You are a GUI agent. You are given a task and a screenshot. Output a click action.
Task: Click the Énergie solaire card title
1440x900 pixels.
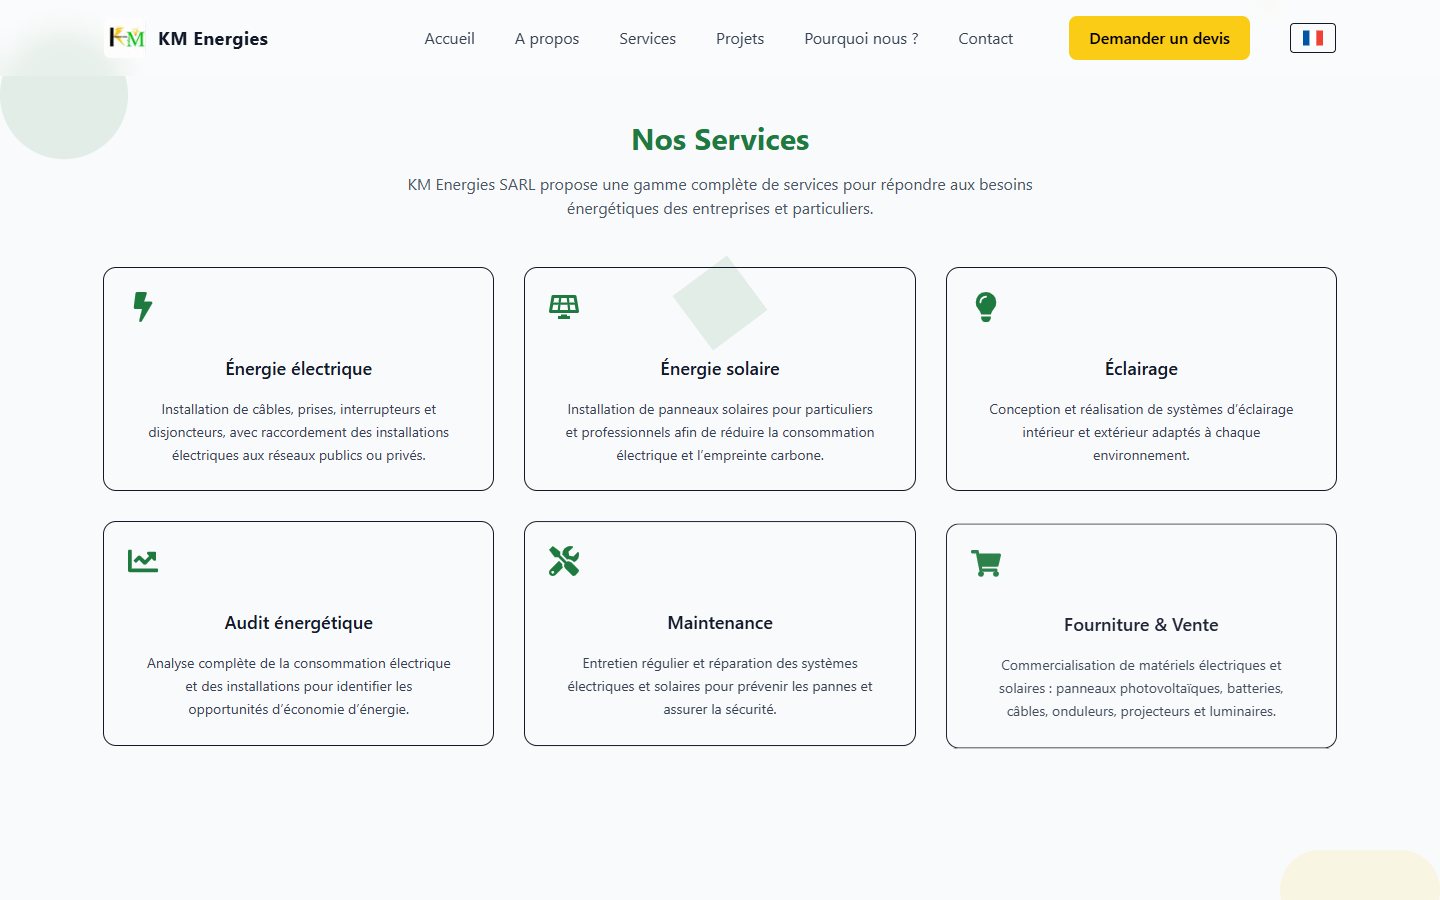[720, 368]
